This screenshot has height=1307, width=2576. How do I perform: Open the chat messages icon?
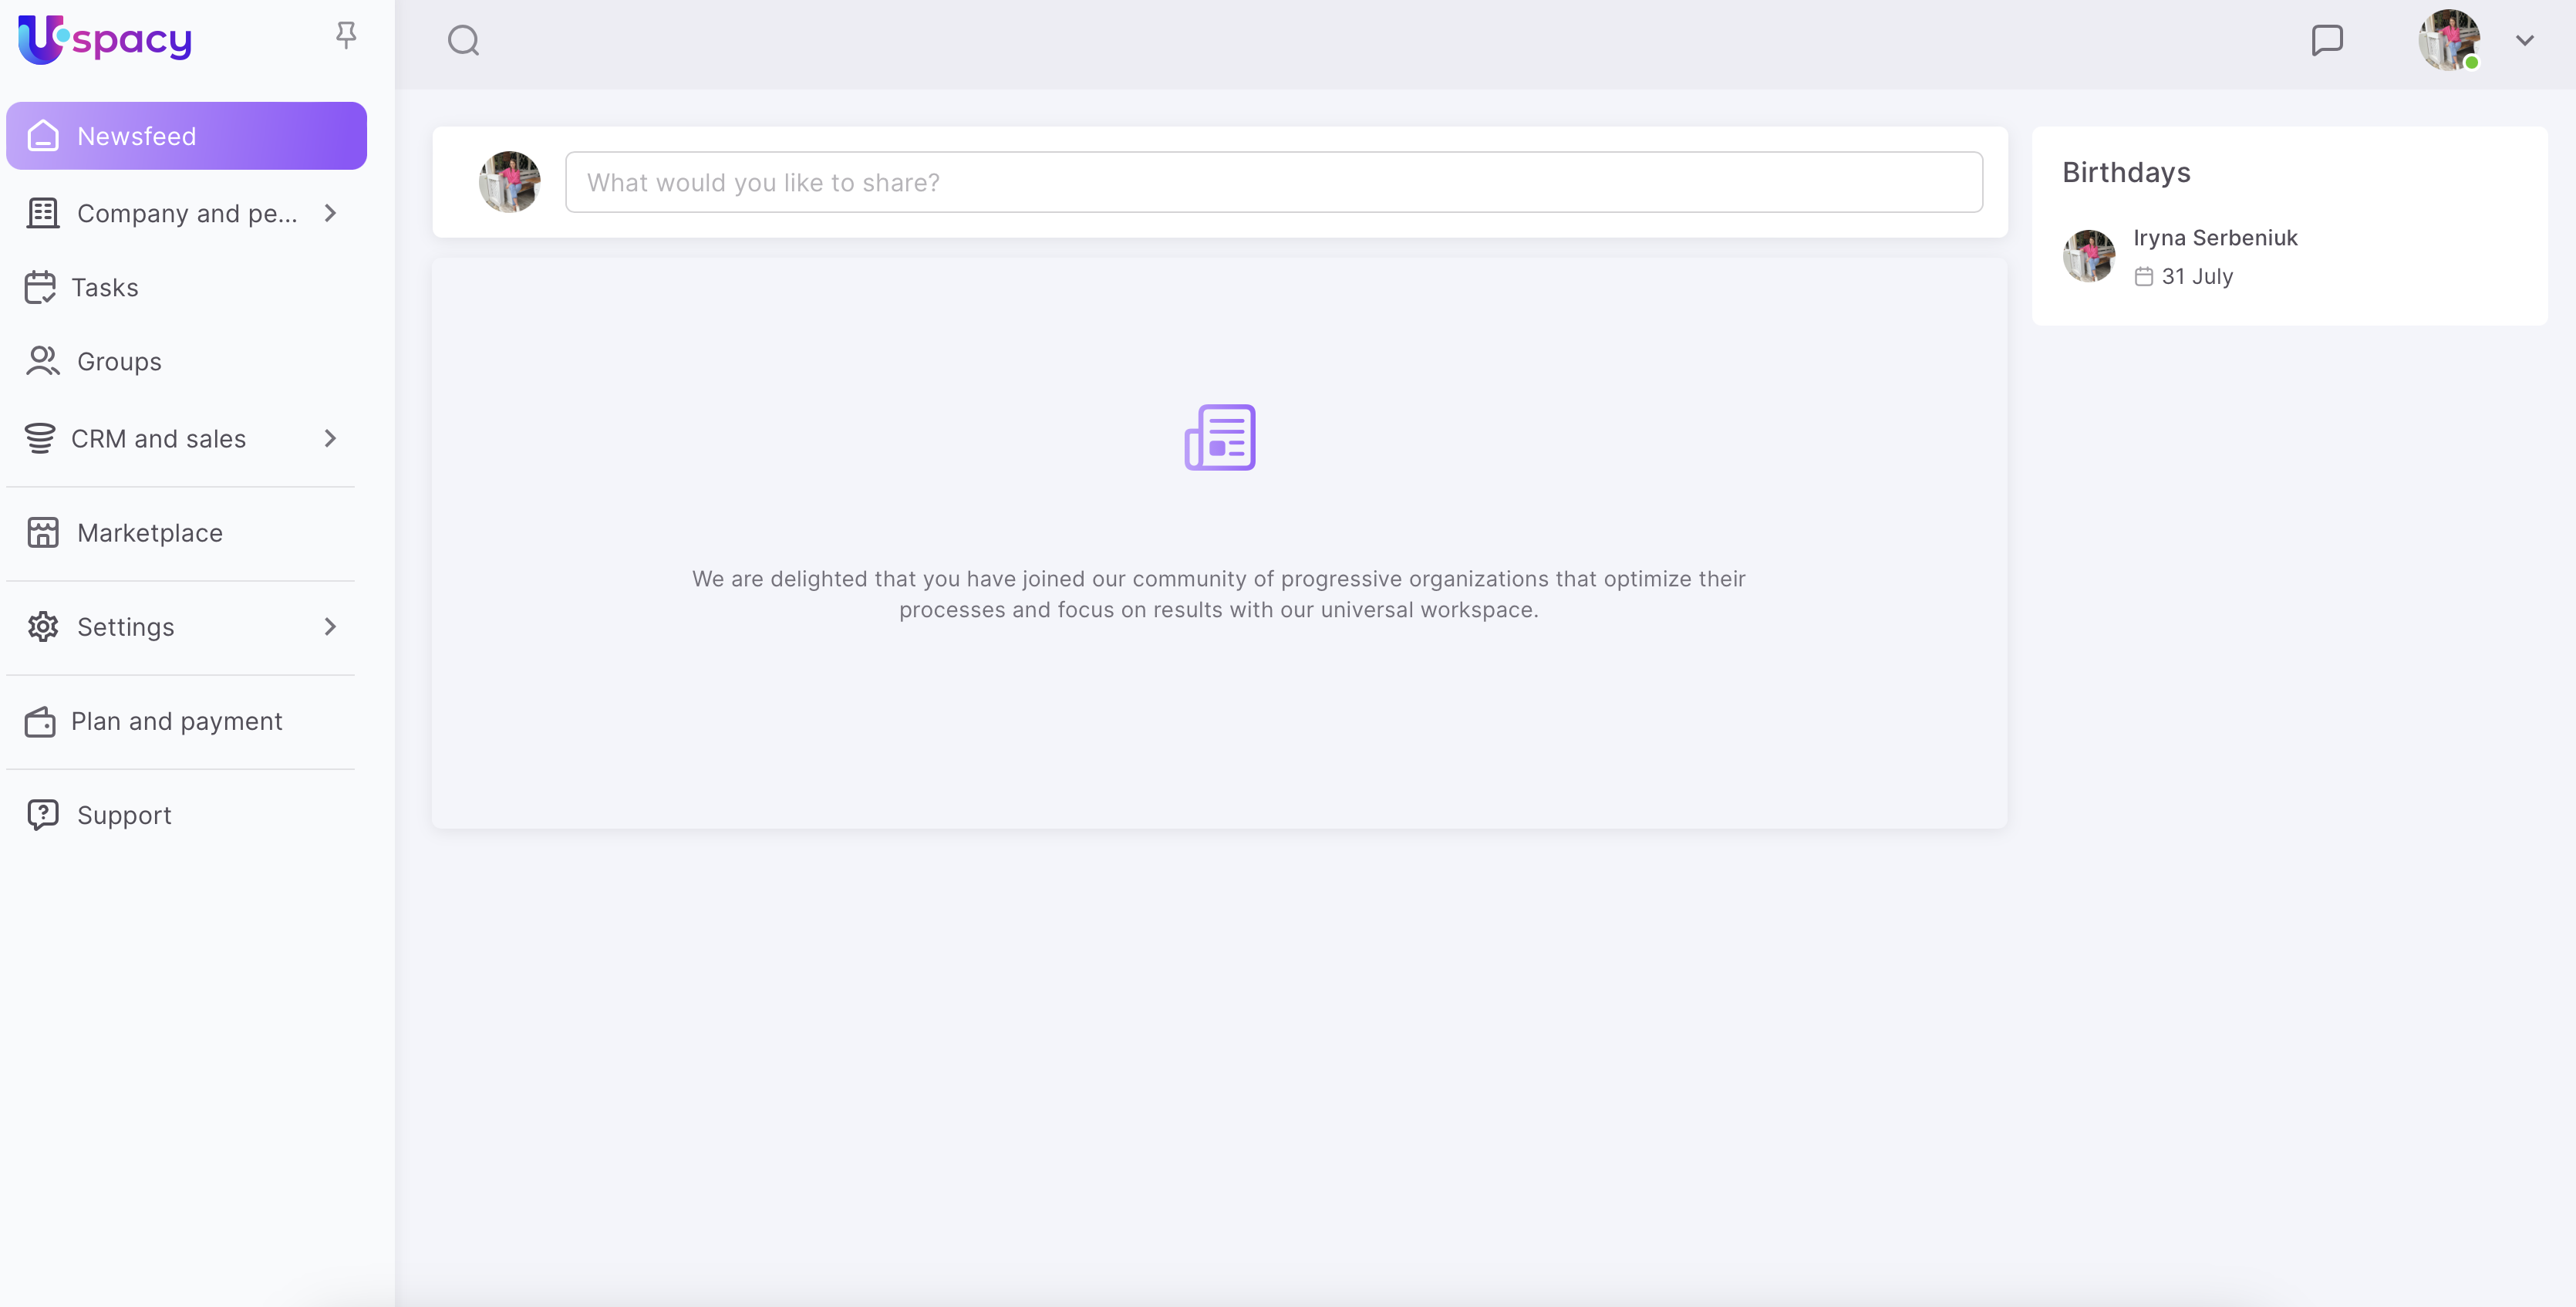2327,40
